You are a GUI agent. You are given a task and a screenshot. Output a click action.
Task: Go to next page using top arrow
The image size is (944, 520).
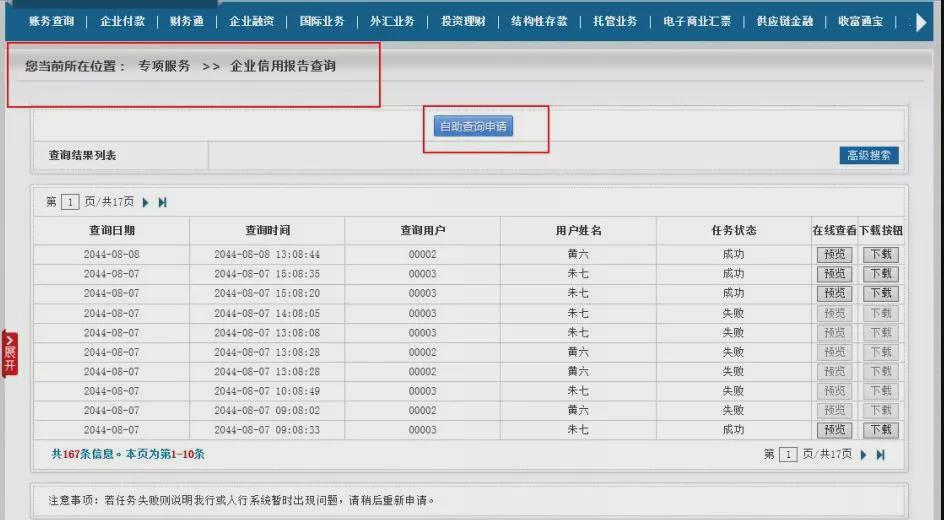pos(145,203)
